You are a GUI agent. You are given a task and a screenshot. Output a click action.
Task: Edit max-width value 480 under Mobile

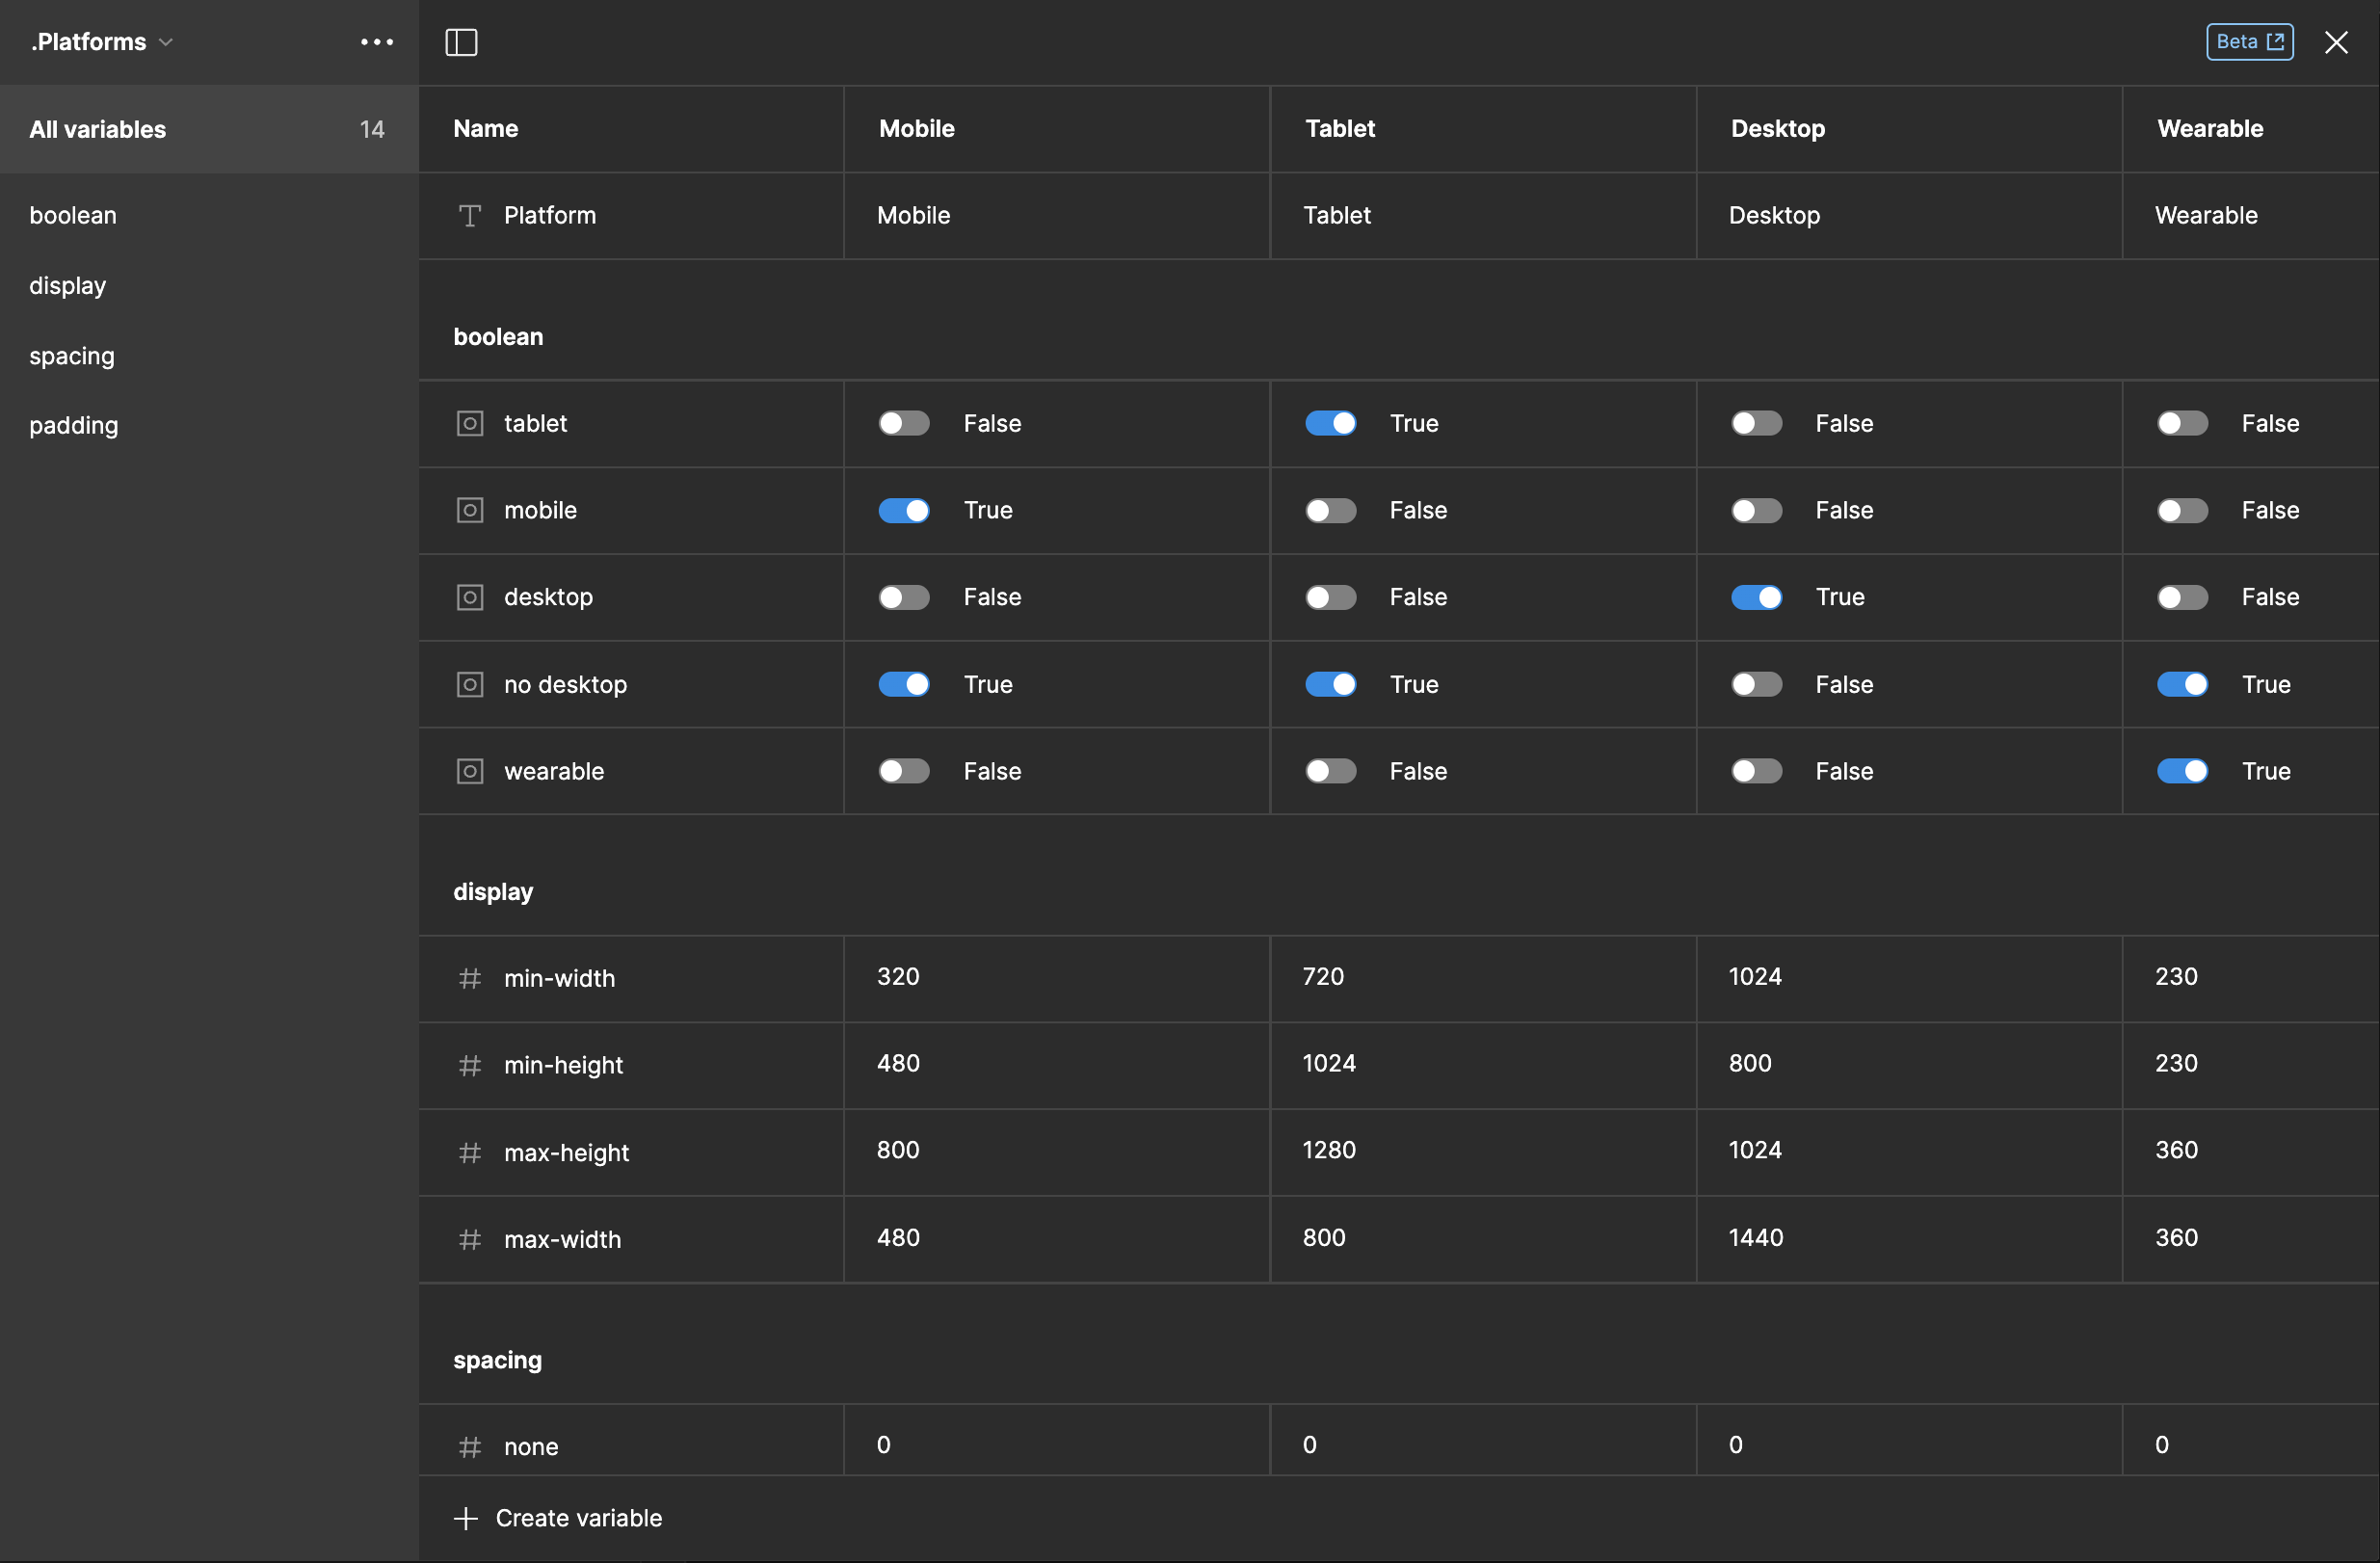[x=898, y=1238]
